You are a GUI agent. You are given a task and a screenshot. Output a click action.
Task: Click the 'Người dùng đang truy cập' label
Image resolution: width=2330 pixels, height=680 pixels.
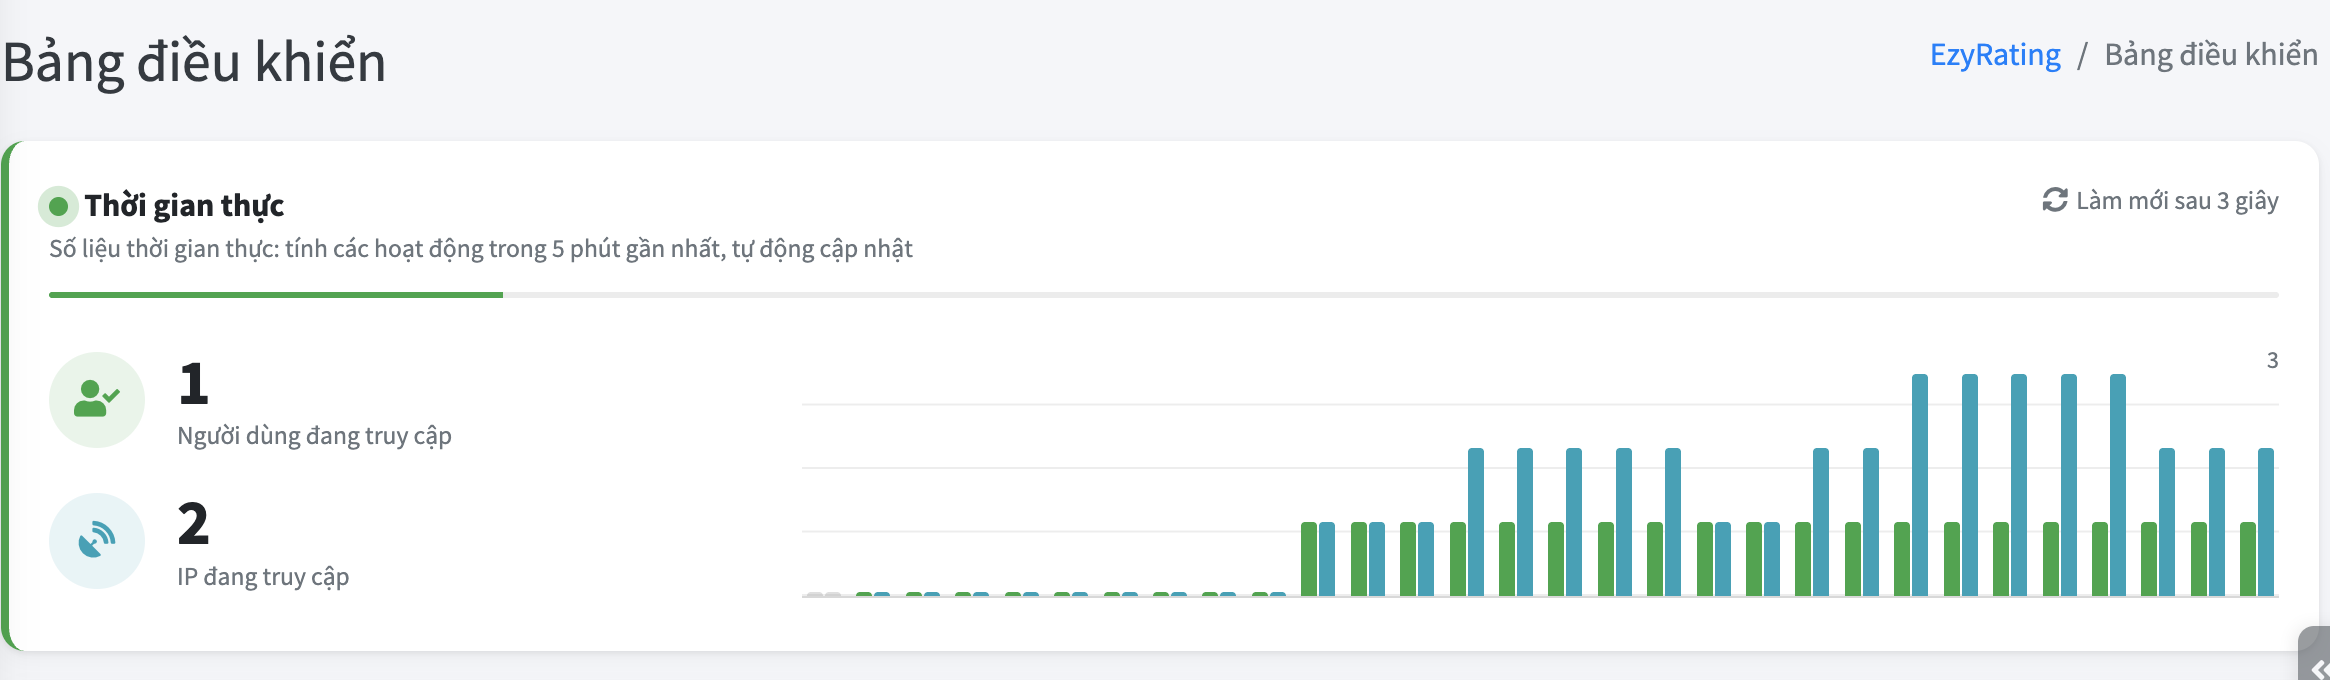(314, 436)
